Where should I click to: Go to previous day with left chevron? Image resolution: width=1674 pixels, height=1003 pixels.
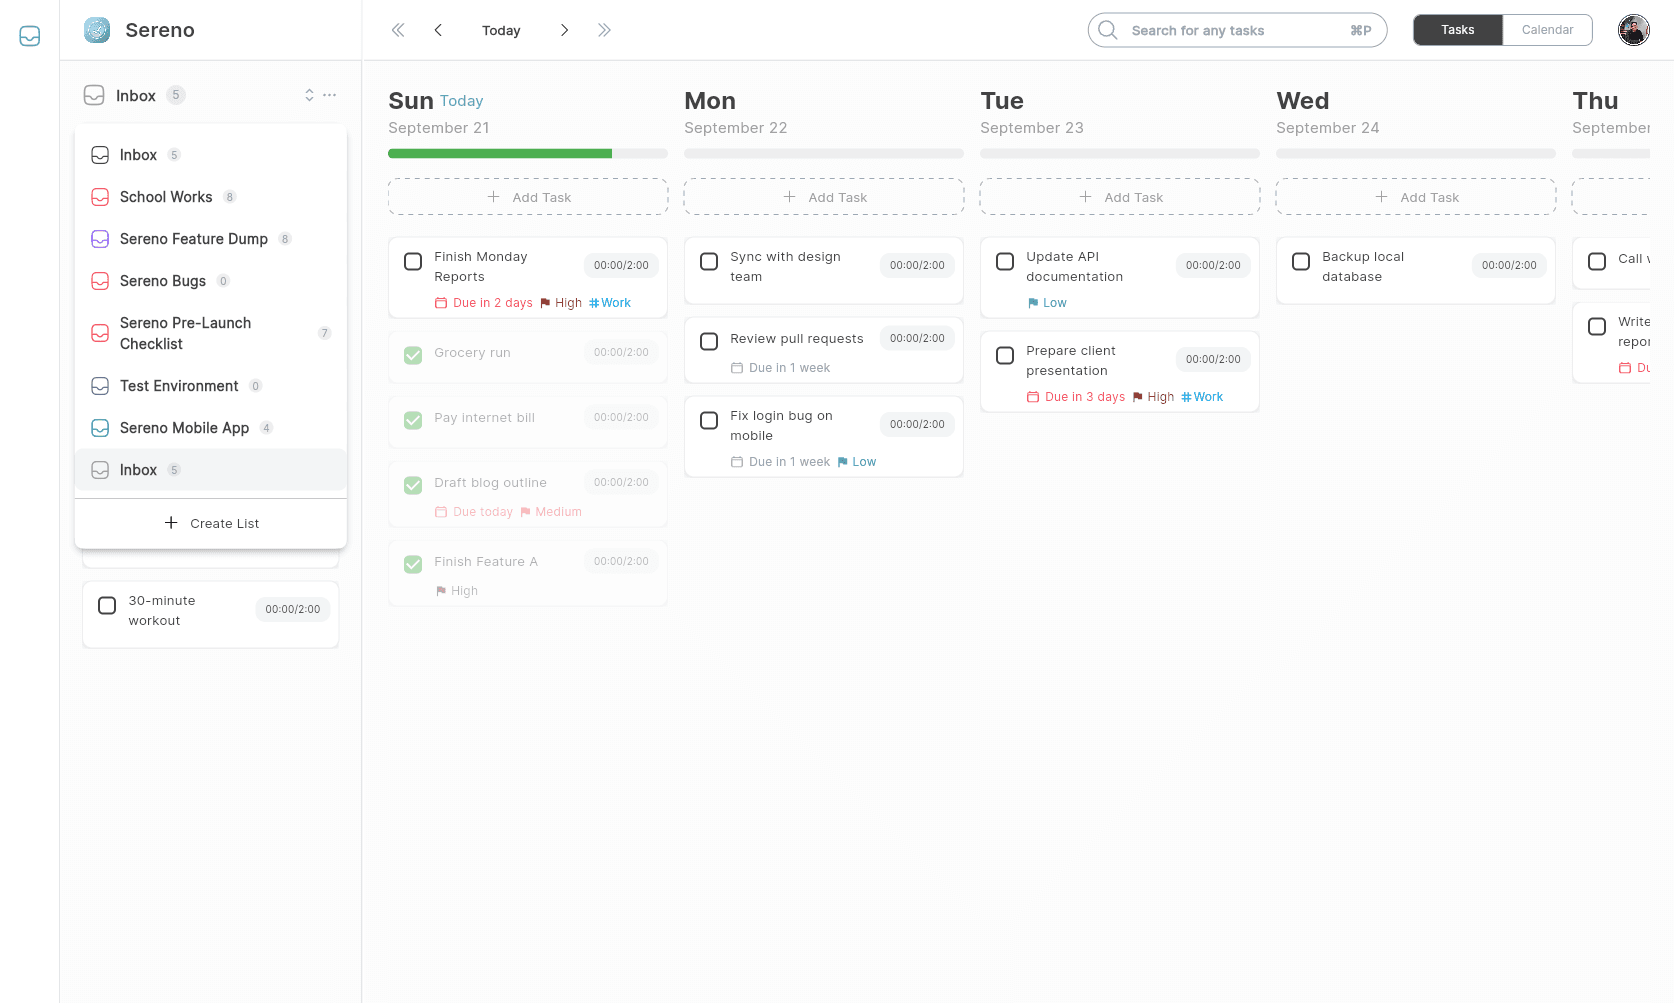pyautogui.click(x=438, y=30)
